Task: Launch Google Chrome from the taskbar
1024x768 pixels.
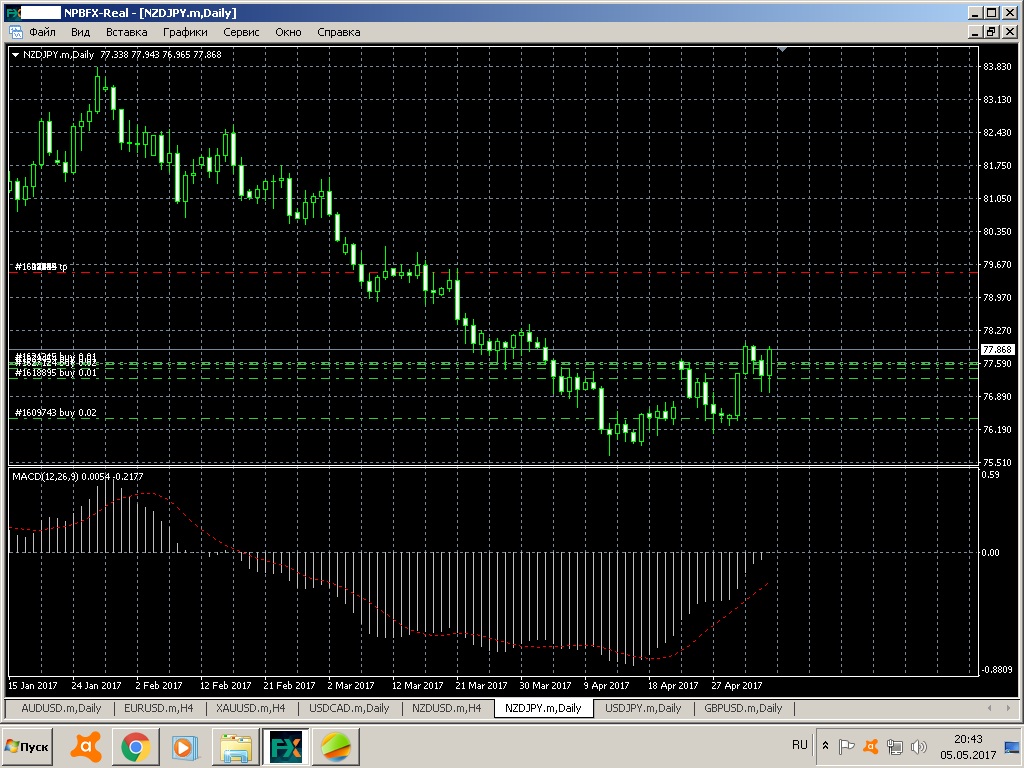Action: [136, 746]
